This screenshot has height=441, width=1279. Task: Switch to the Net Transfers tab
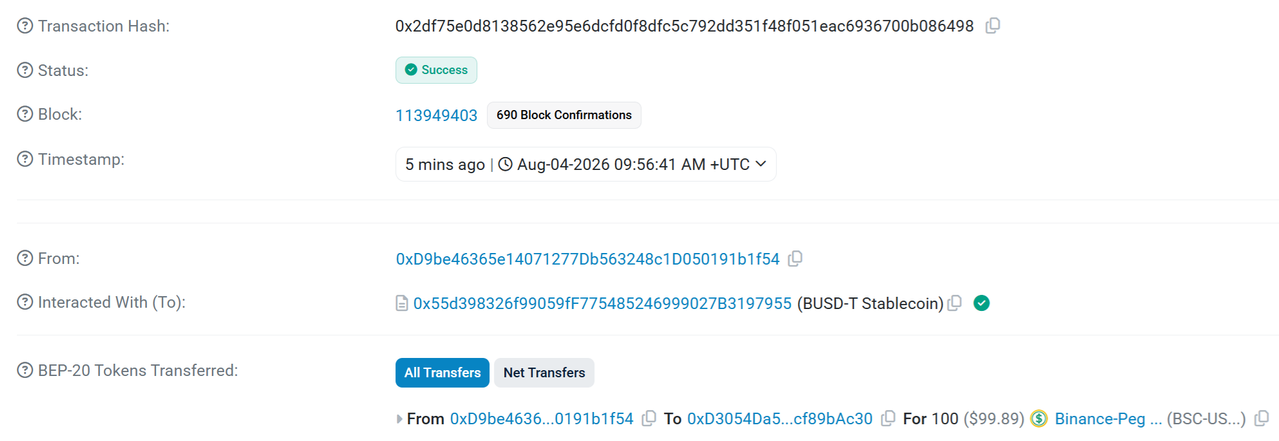(x=544, y=373)
